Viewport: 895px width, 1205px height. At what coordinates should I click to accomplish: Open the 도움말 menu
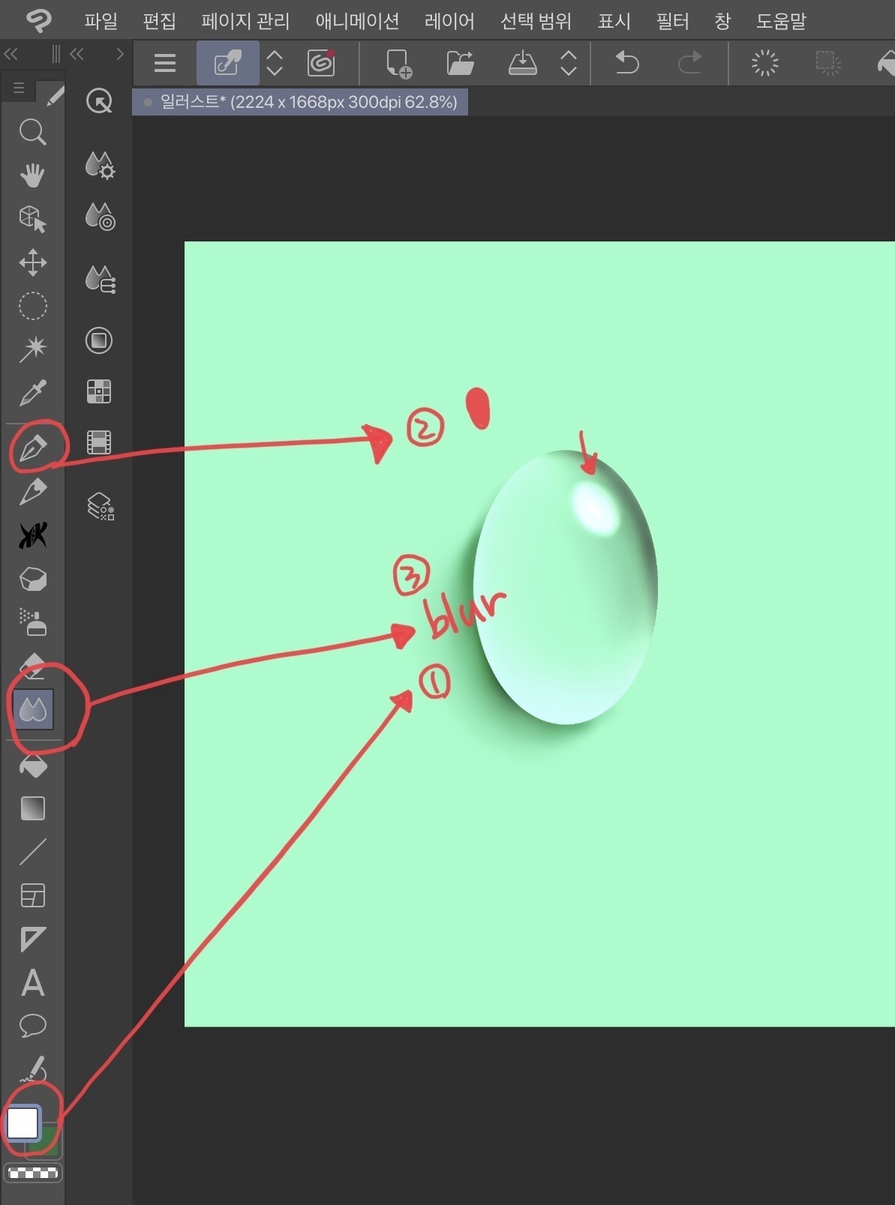[781, 21]
